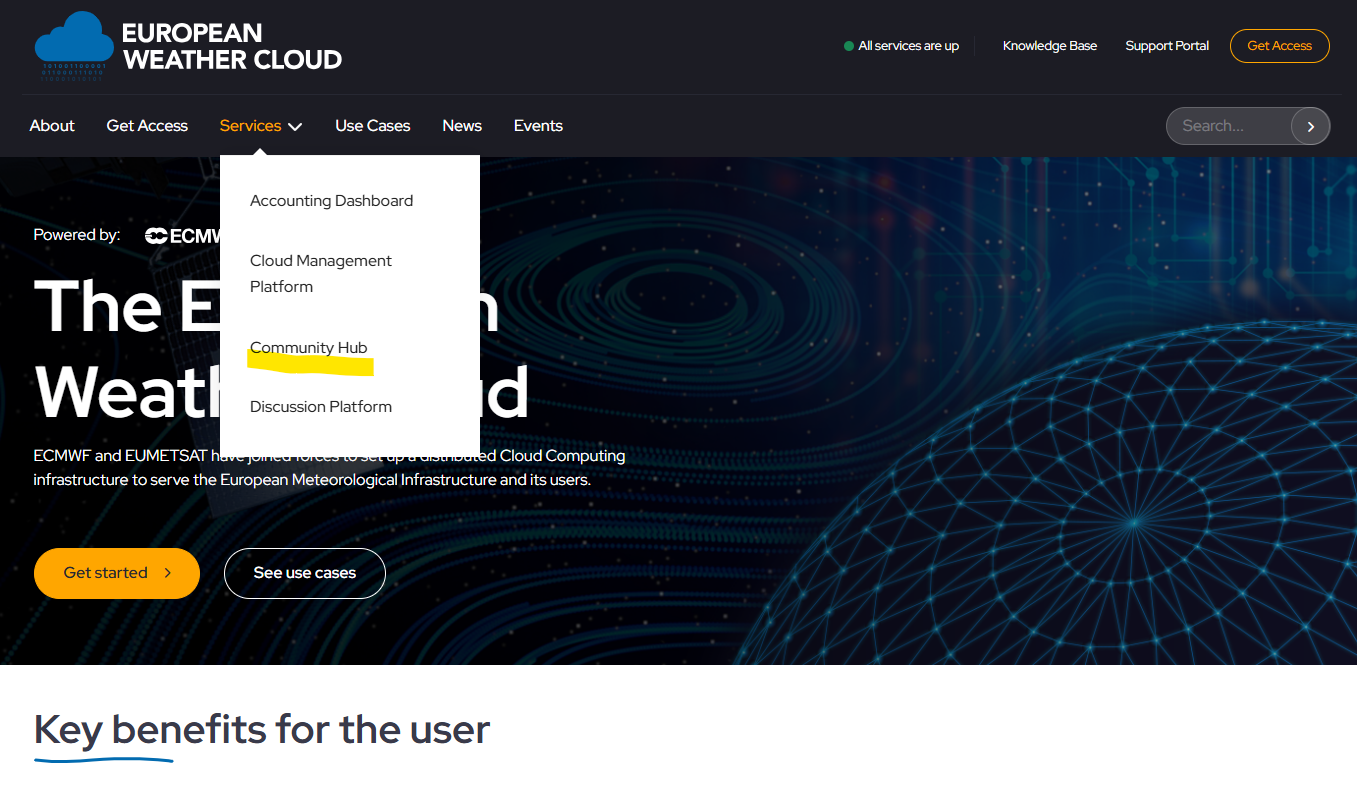Click the Get started button

pos(117,573)
